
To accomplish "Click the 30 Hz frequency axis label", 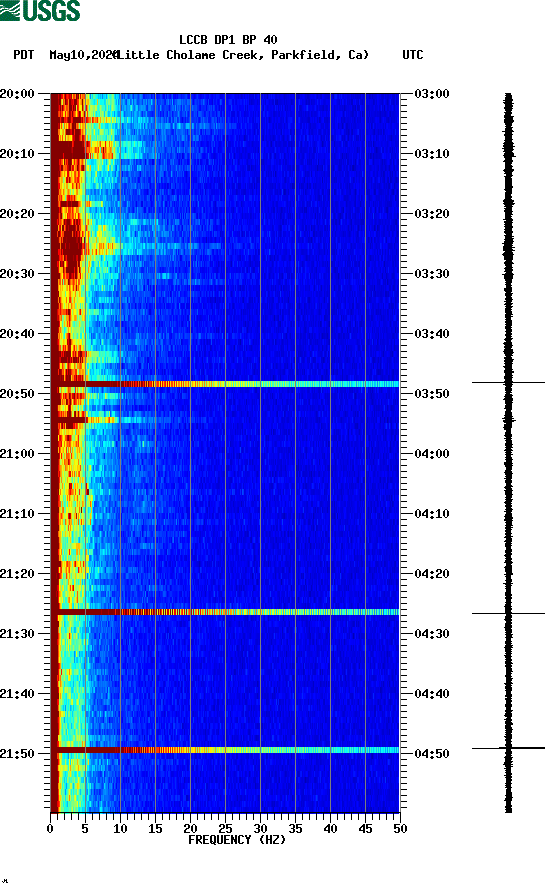I will [260, 829].
